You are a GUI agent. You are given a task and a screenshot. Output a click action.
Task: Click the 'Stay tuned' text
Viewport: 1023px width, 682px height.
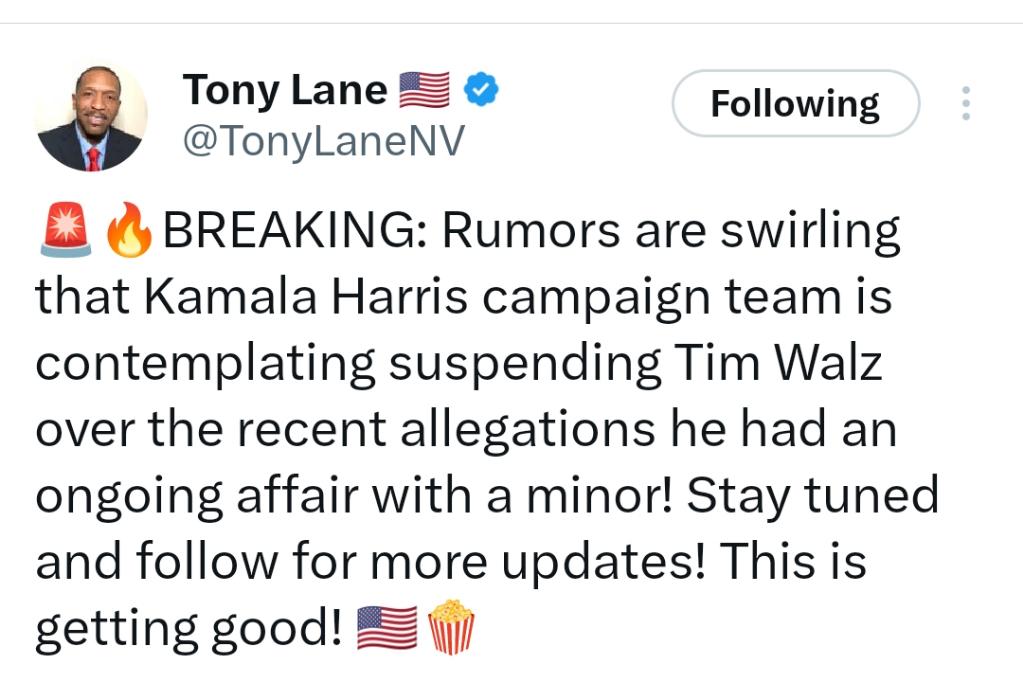[813, 496]
